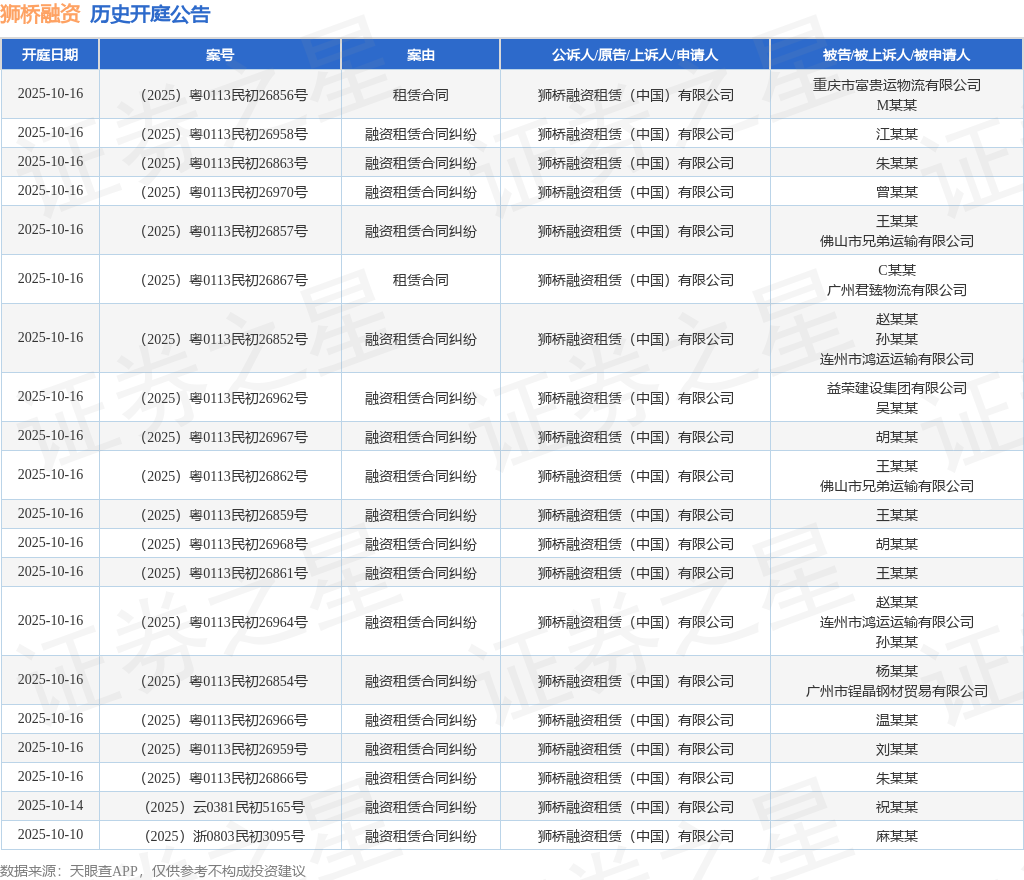Image resolution: width=1024 pixels, height=880 pixels.
Task: Click case number 浙0803民初3095号
Action: click(x=224, y=836)
